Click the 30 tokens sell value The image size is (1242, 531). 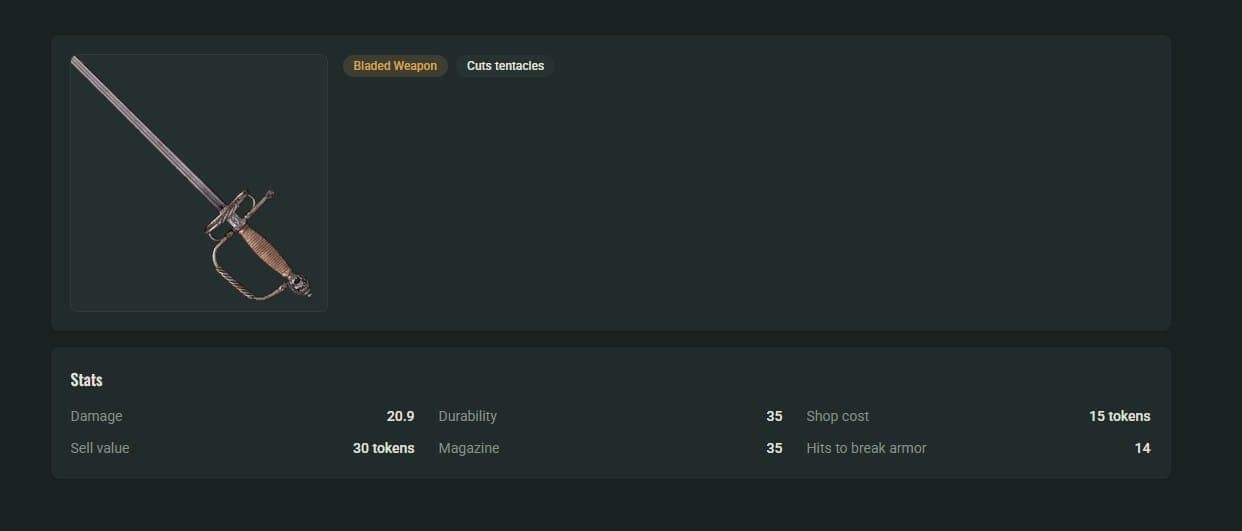383,448
